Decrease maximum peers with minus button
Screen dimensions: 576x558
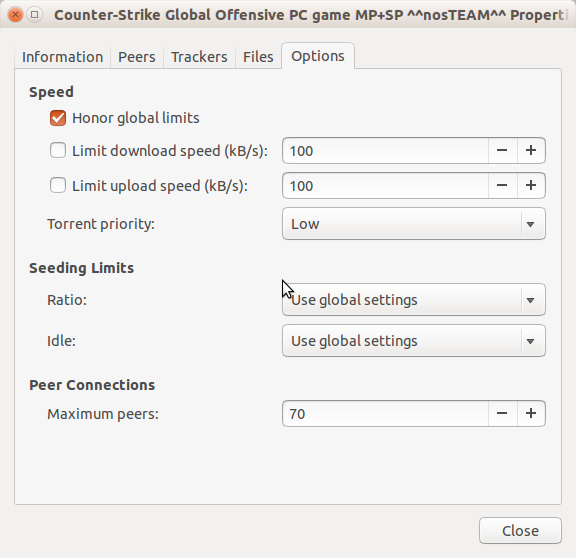coord(502,414)
